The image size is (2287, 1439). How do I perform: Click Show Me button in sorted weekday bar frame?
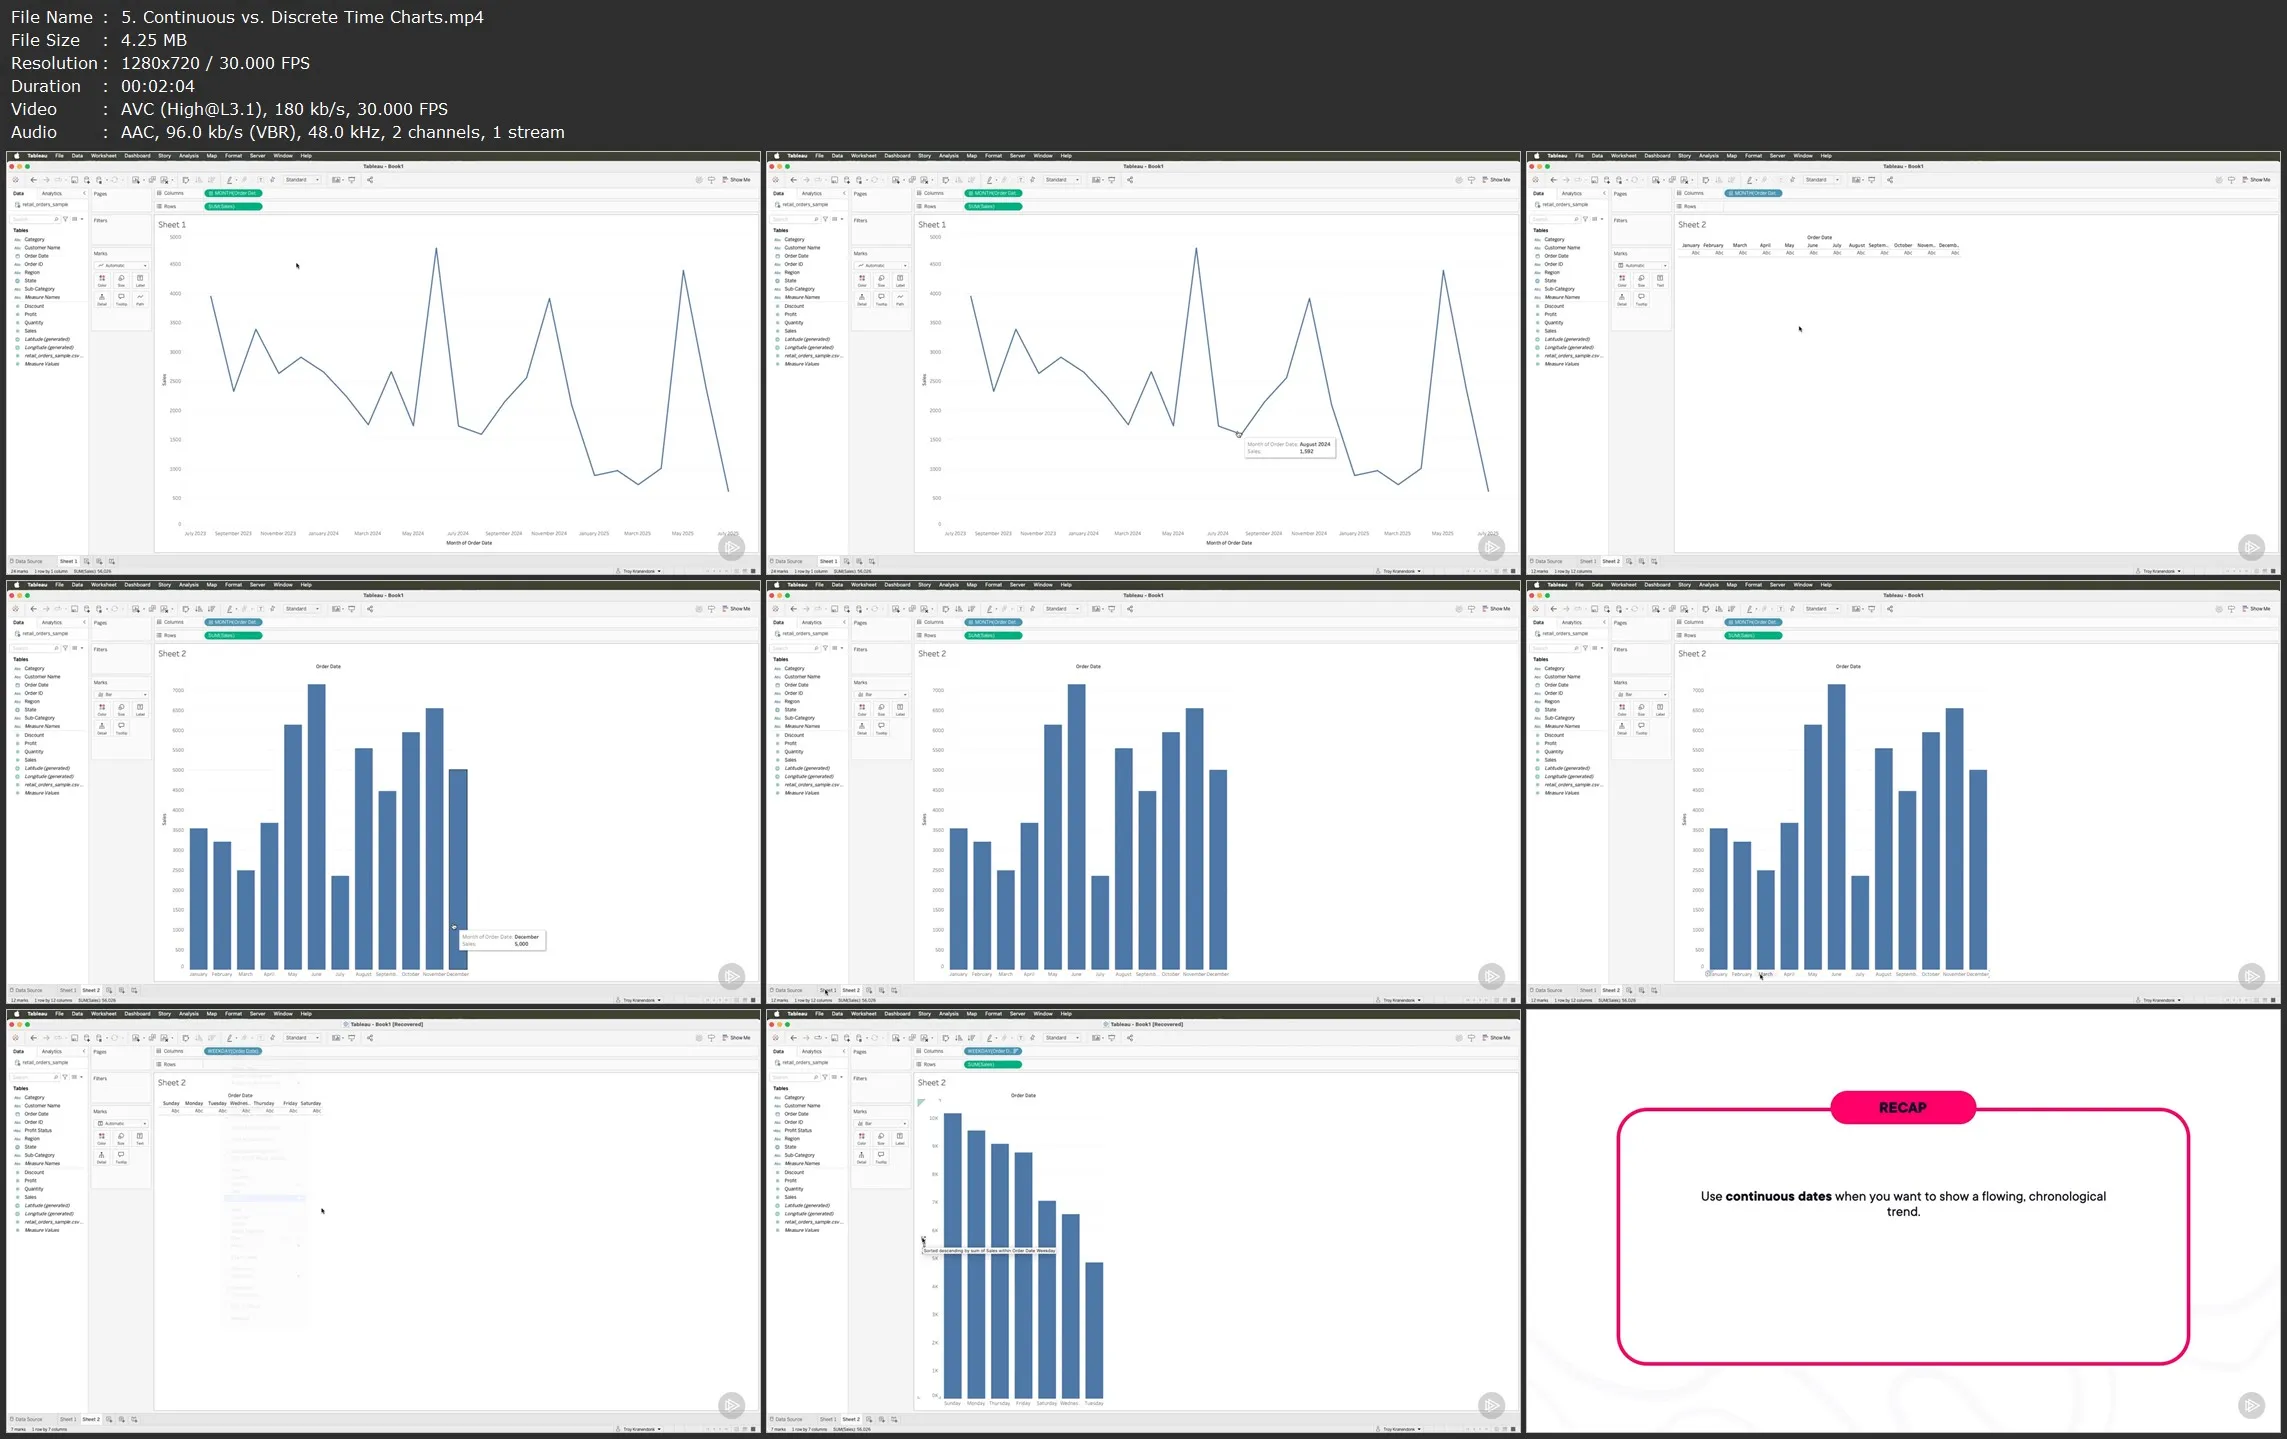point(1497,1038)
